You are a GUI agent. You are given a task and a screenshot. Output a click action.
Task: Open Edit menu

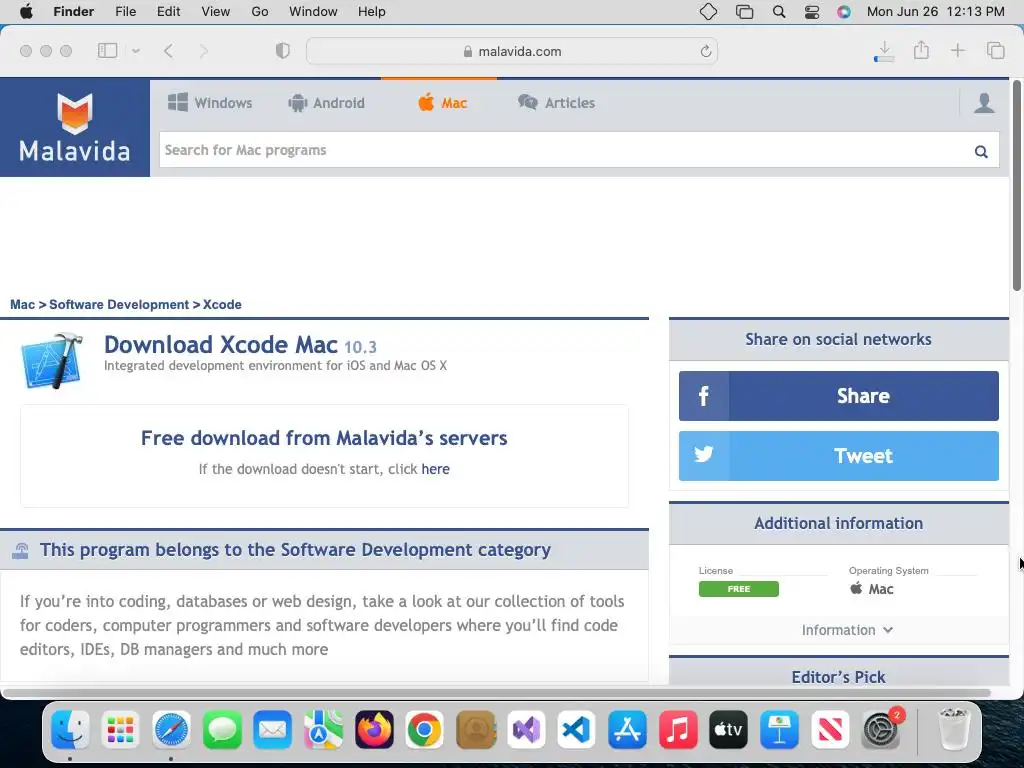coord(168,11)
